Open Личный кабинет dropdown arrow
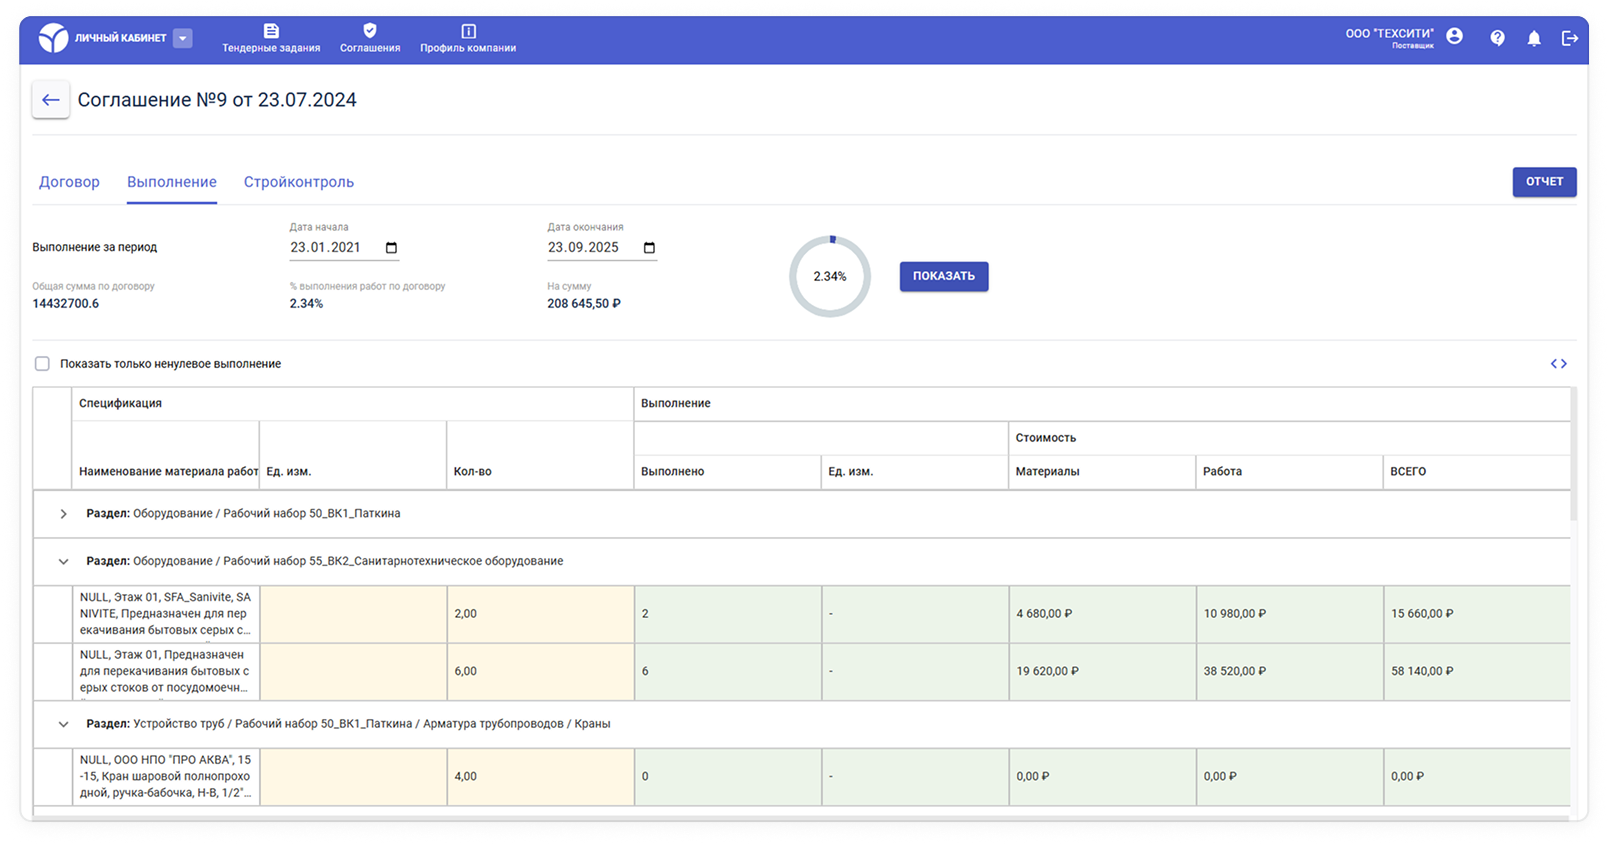Image resolution: width=1609 pixels, height=845 pixels. [182, 38]
